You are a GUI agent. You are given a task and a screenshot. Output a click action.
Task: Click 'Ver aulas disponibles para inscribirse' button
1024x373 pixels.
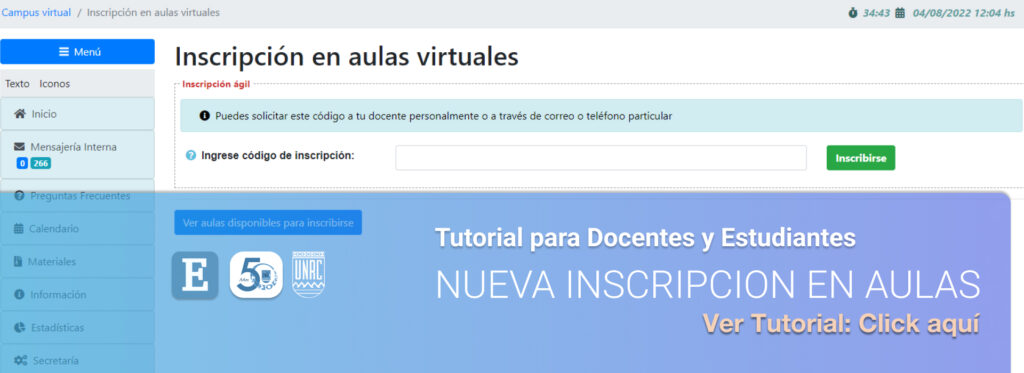point(268,223)
